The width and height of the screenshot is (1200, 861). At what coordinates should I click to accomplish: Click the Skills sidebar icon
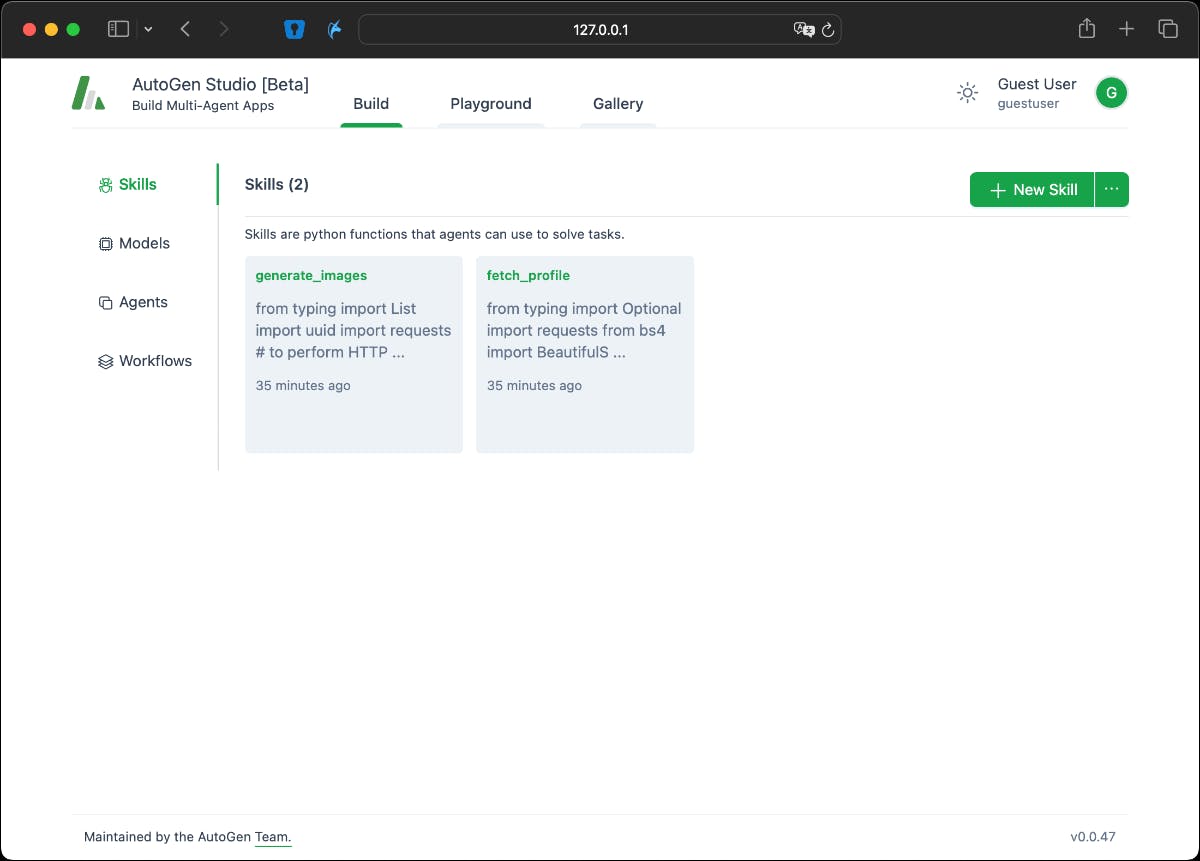point(105,185)
